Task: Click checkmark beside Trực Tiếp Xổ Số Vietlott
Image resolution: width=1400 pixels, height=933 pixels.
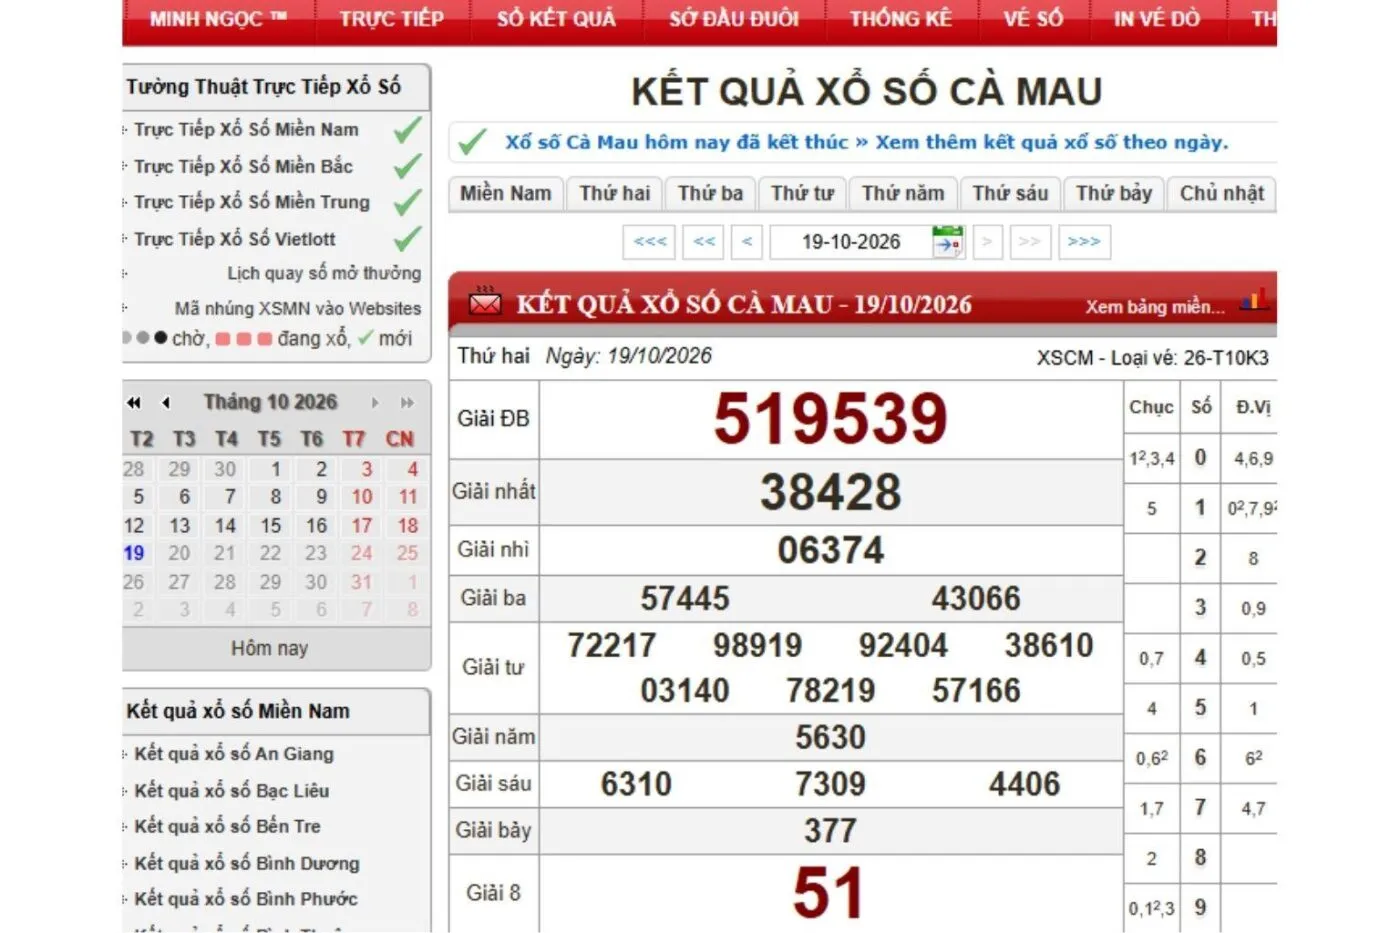Action: (407, 239)
